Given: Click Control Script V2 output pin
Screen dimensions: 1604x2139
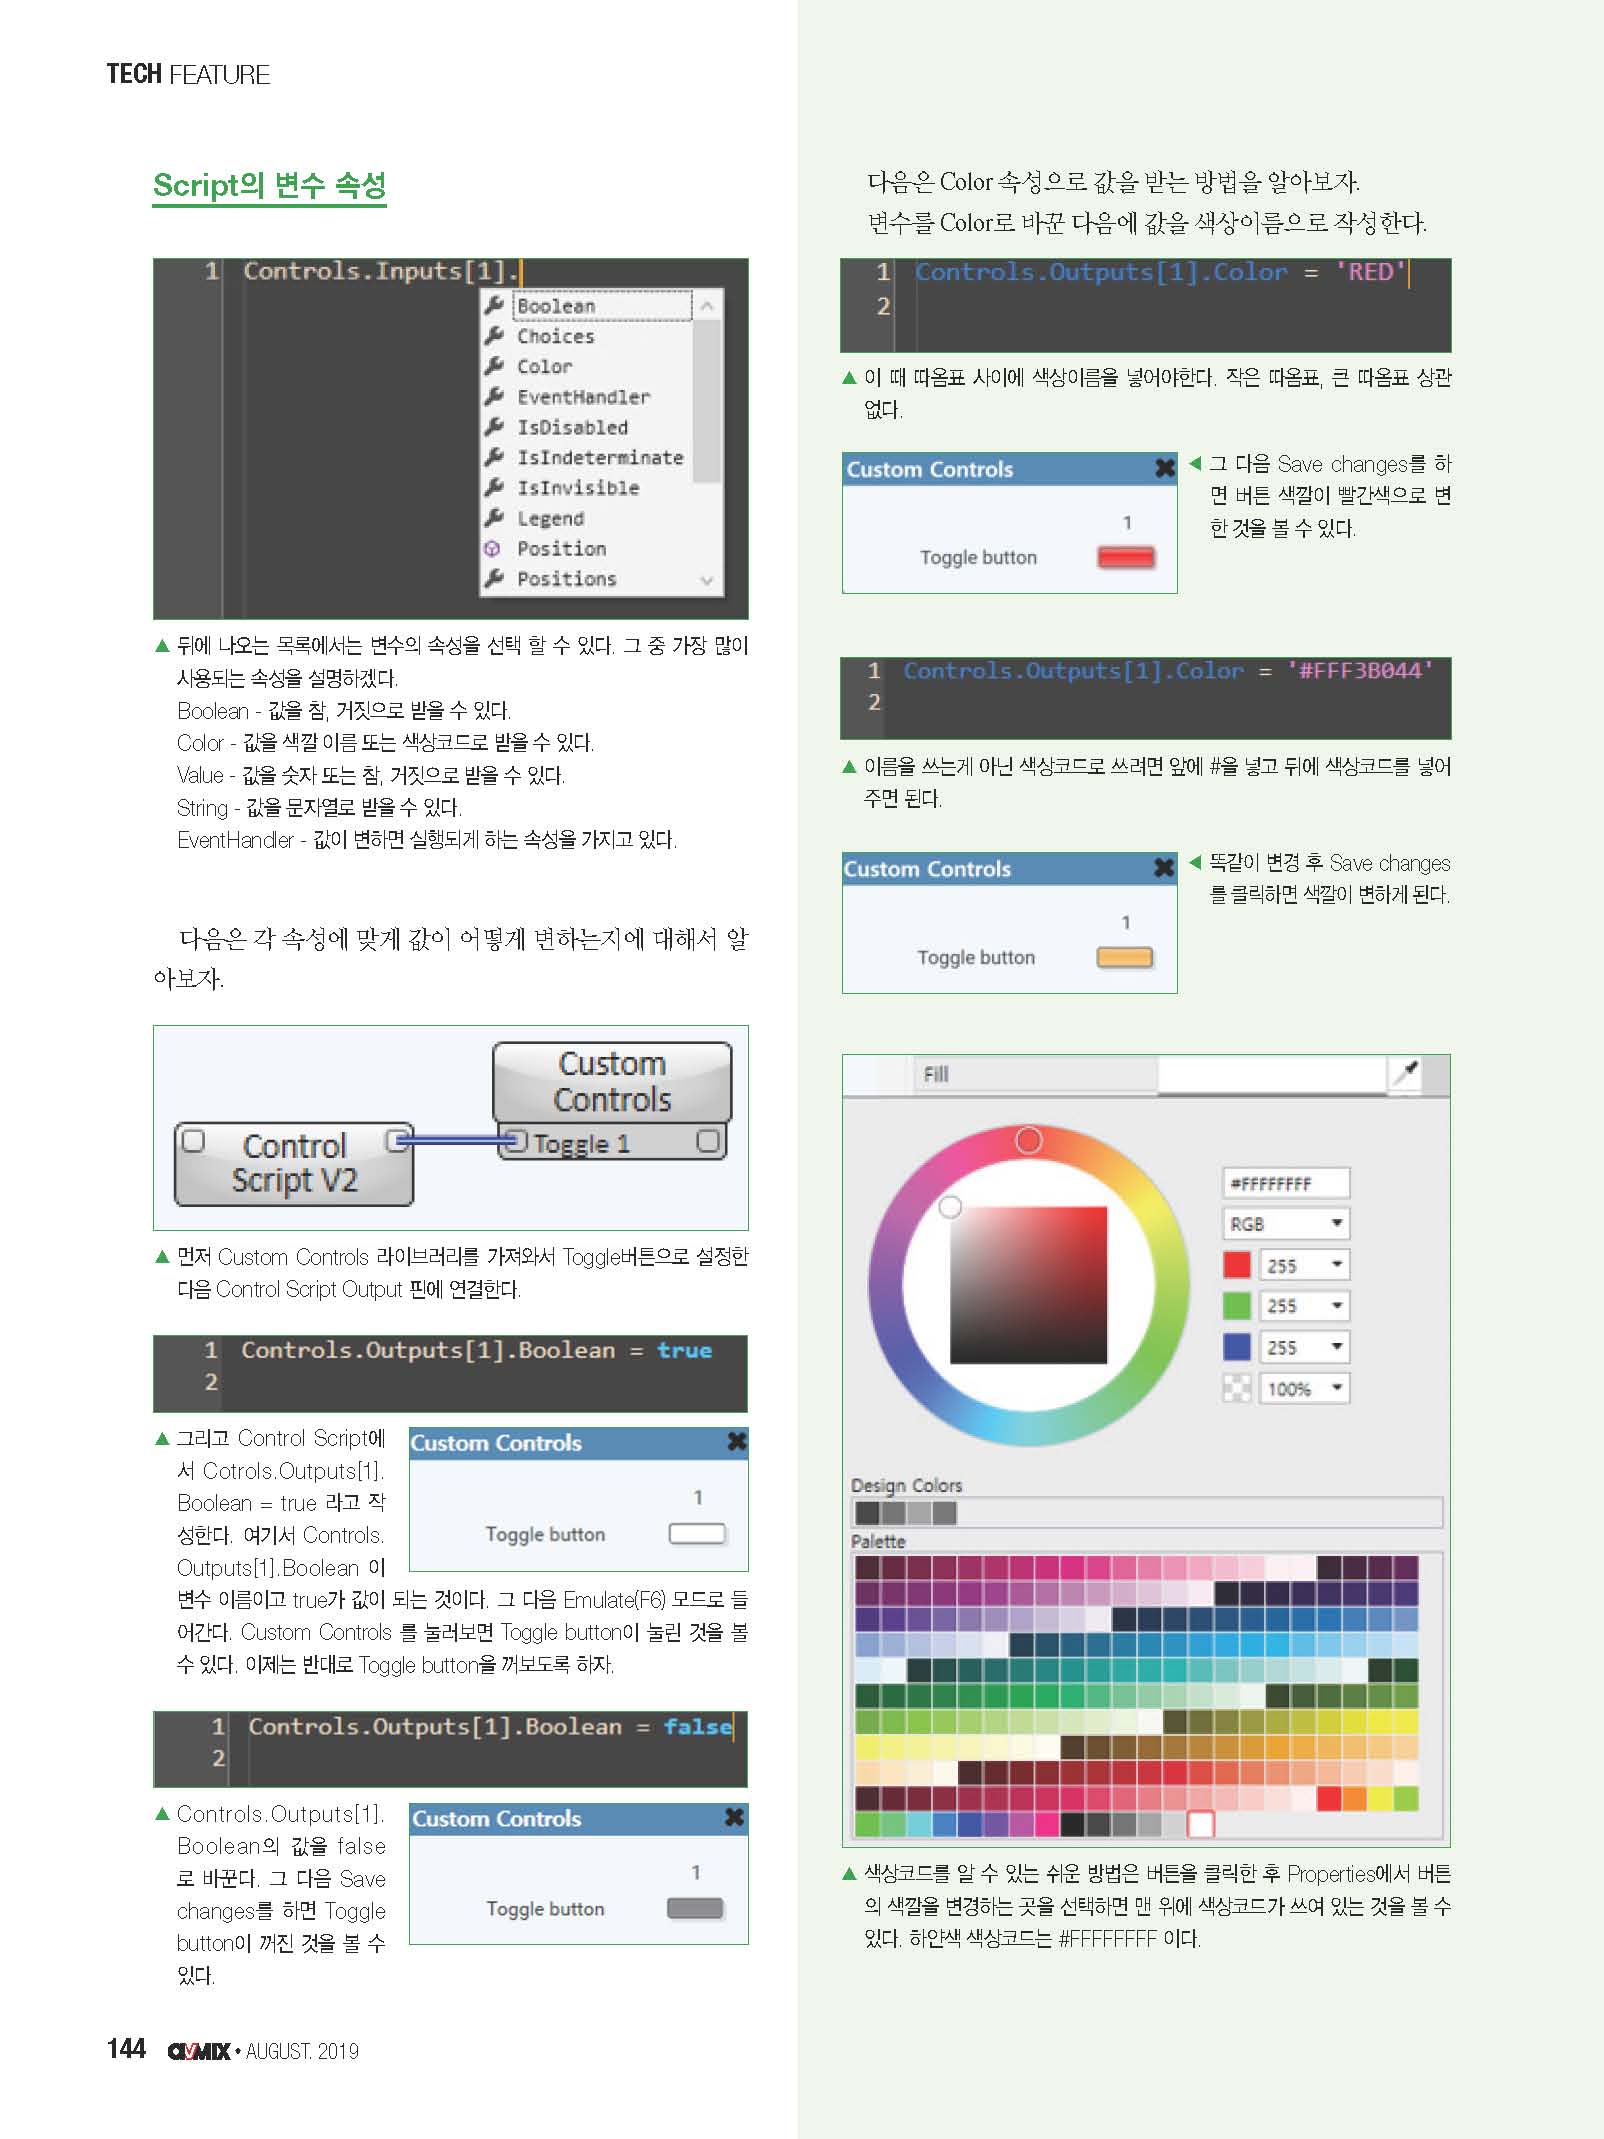Looking at the screenshot, I should pyautogui.click(x=396, y=1139).
